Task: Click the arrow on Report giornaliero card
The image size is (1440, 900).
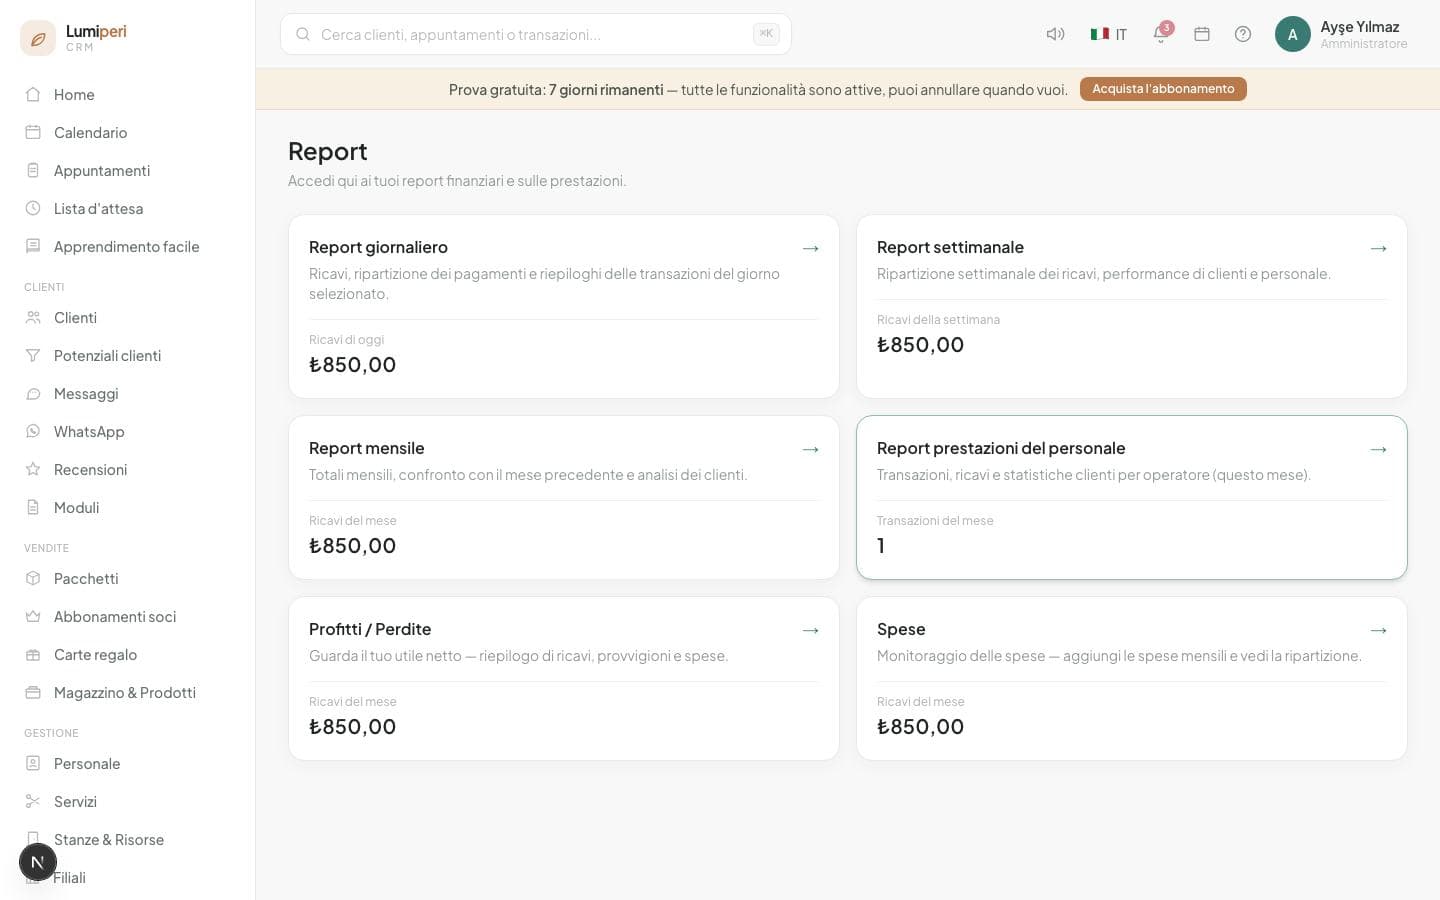Action: 811,248
